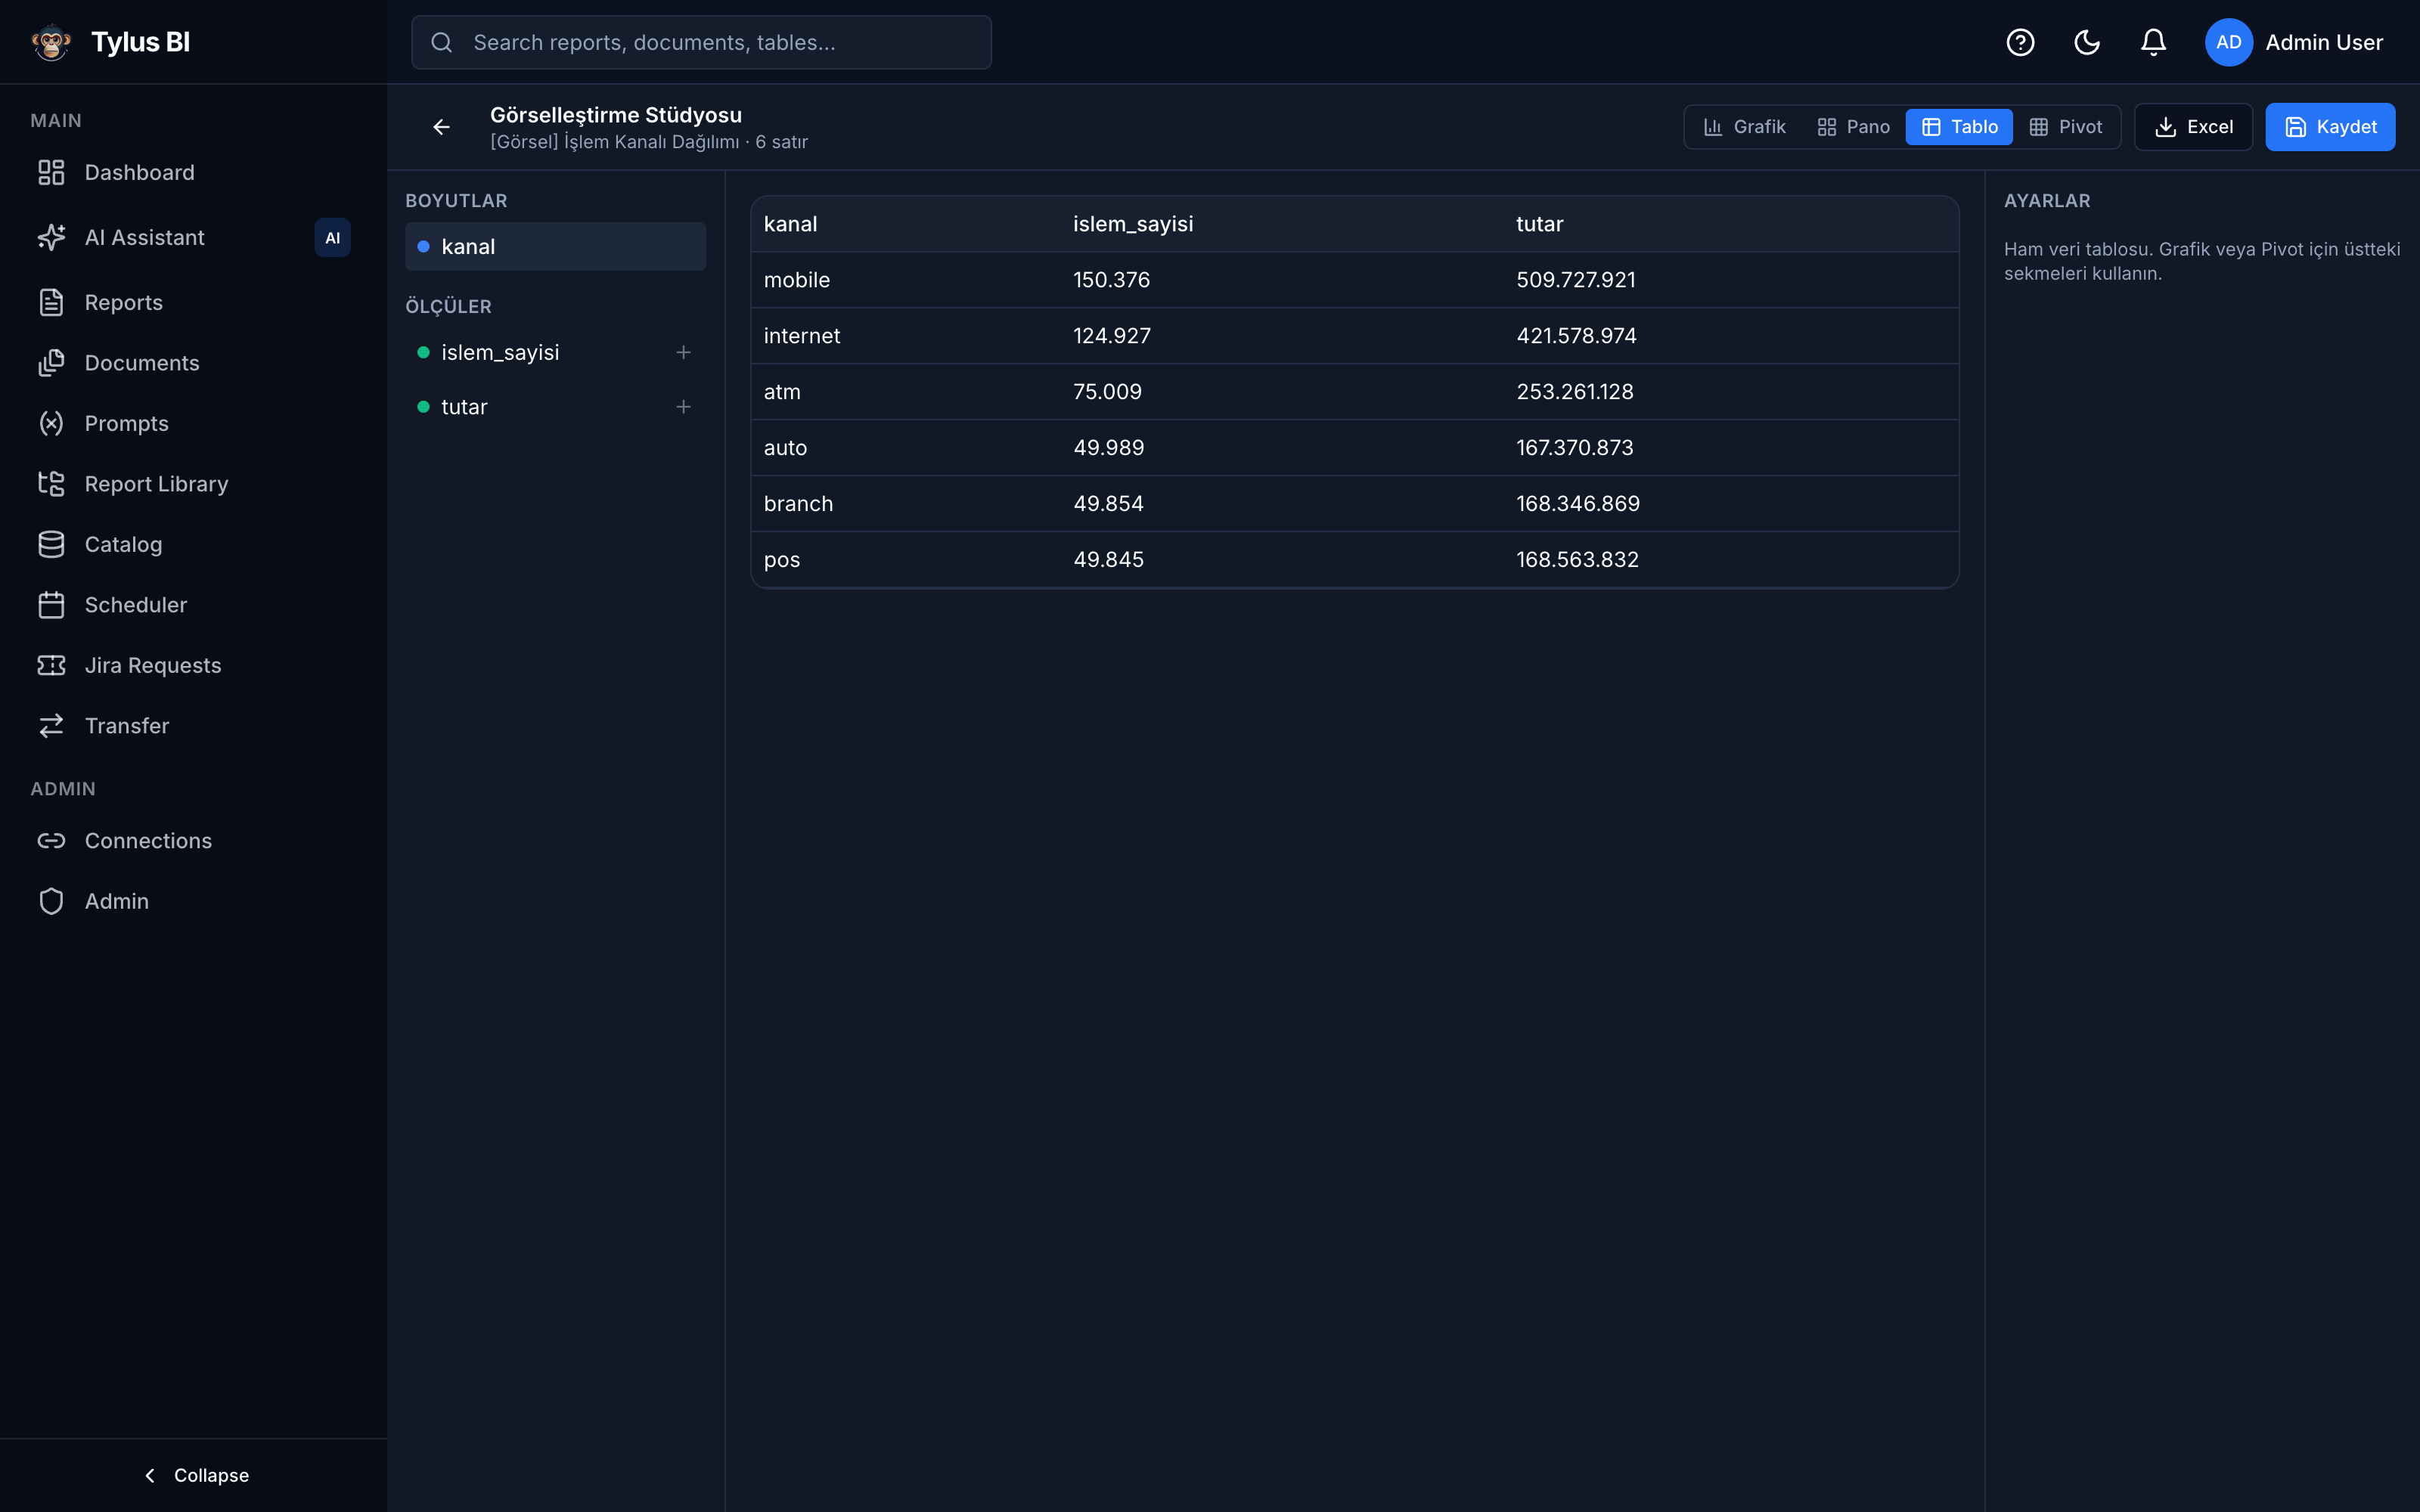Image resolution: width=2420 pixels, height=1512 pixels.
Task: Open Catalog label in sidebar
Action: click(x=123, y=544)
